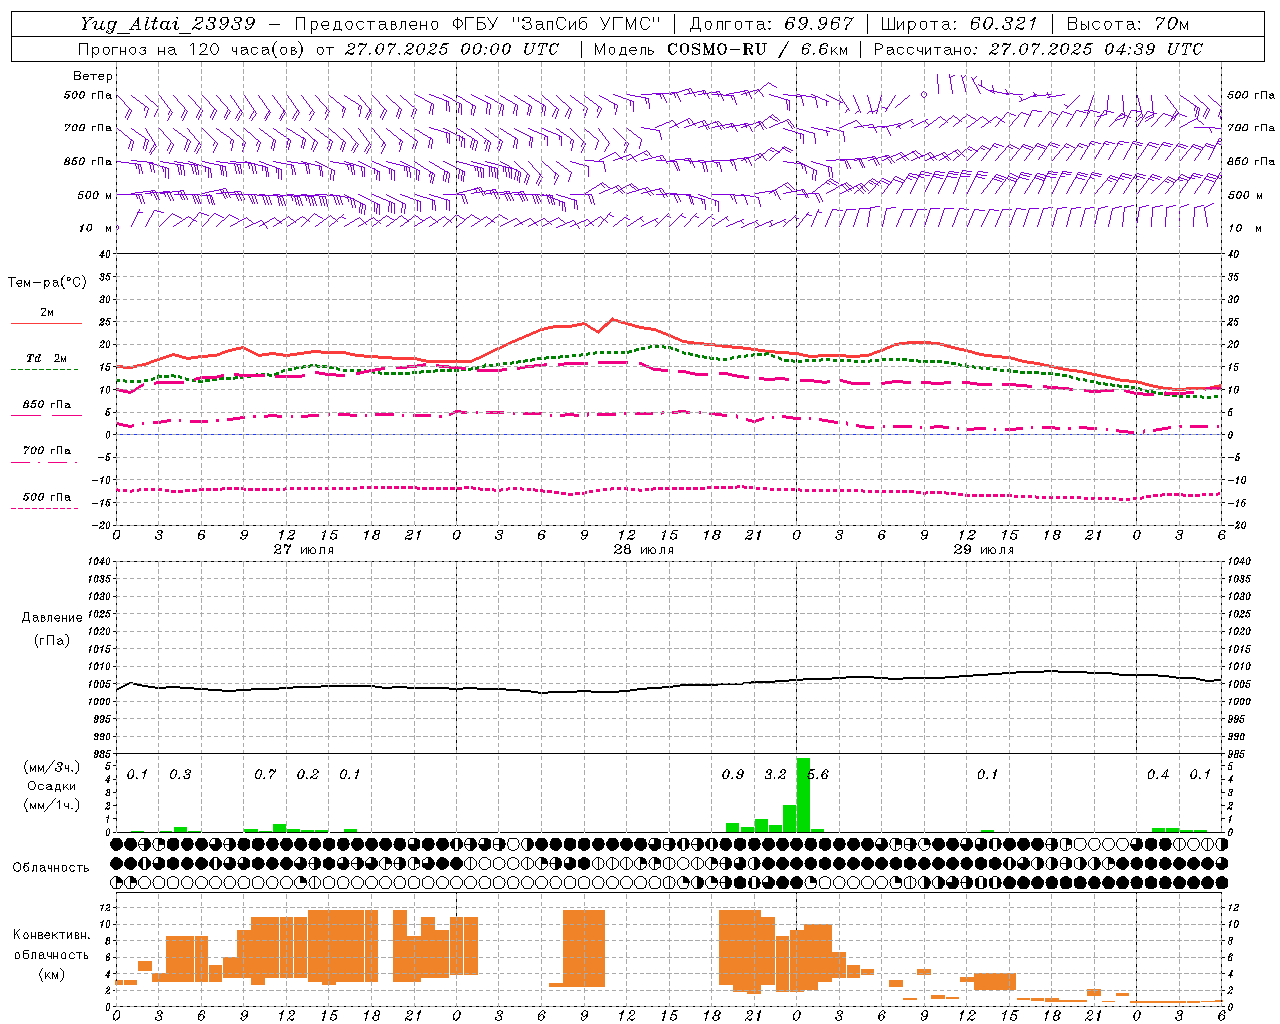This screenshot has height=1024, width=1280.
Task: Click the "700 гПа" temperature legend entry
Action: (x=47, y=451)
